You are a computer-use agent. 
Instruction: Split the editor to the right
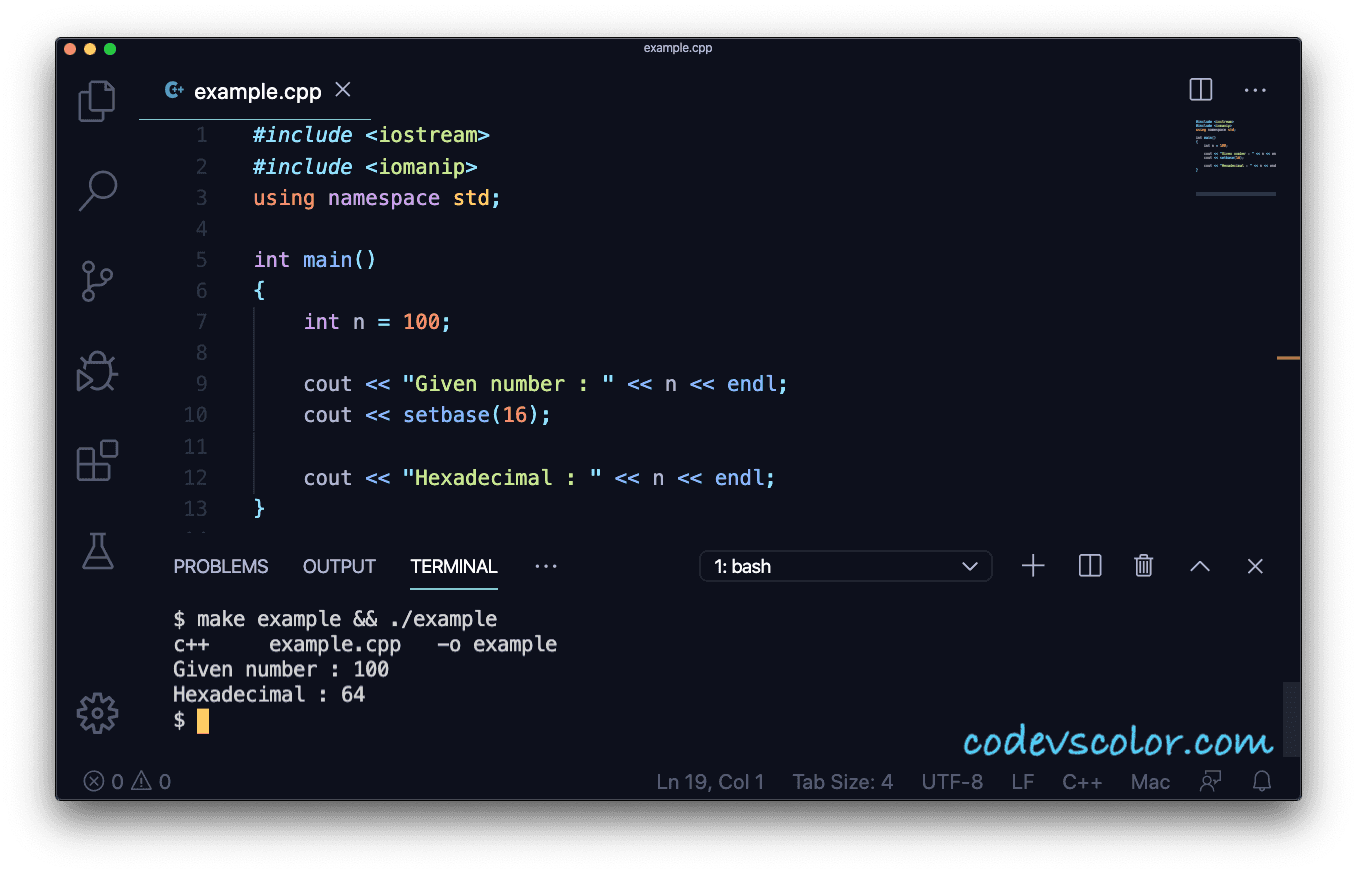click(1201, 90)
